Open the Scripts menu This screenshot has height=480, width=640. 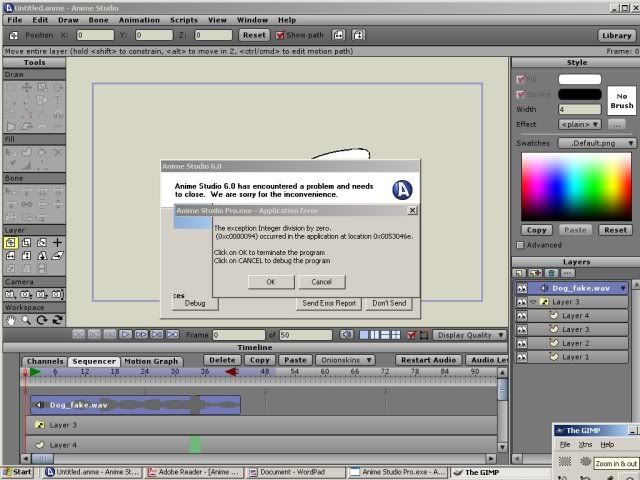[184, 20]
